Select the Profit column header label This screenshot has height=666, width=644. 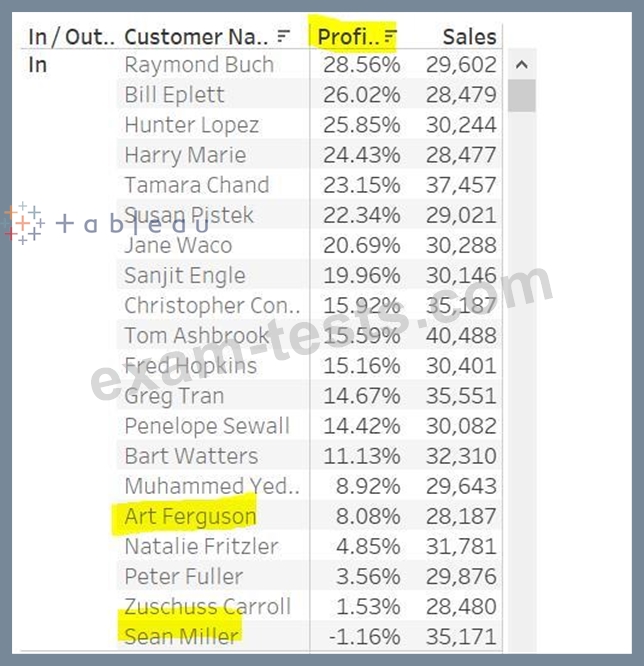(x=348, y=37)
